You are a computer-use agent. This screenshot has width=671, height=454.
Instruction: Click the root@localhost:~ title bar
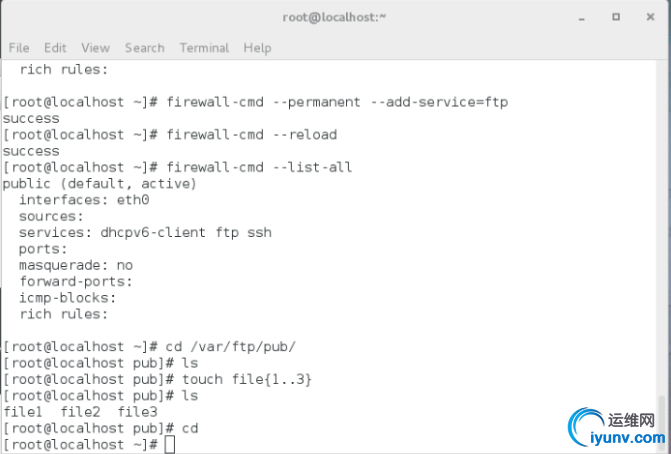pos(334,18)
